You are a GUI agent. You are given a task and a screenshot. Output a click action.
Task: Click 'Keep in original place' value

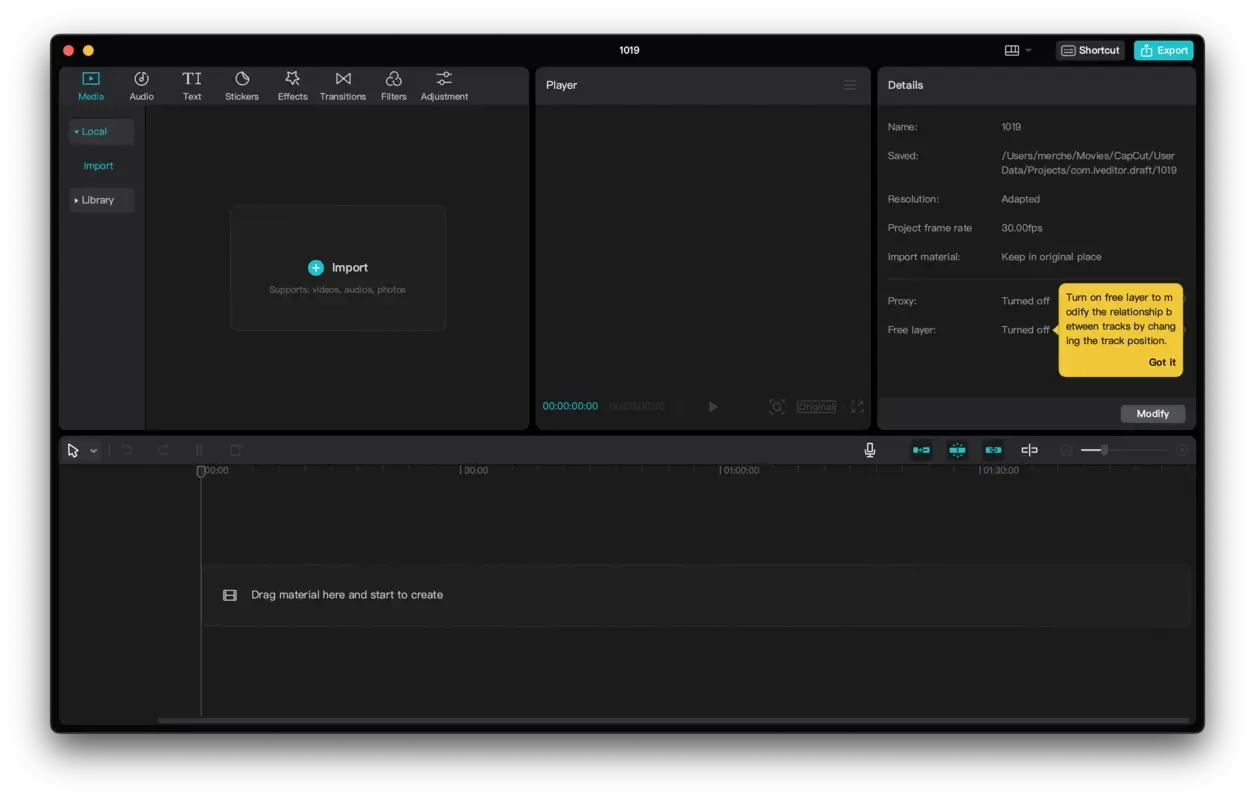point(1051,257)
